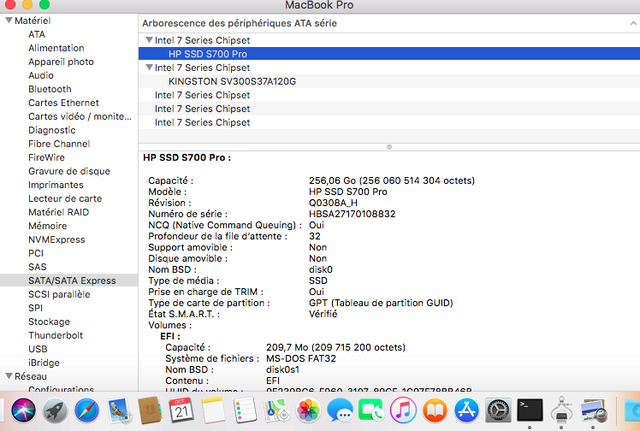The height and width of the screenshot is (431, 640).
Task: Open Bluetooth hardware category
Action: pyautogui.click(x=50, y=89)
